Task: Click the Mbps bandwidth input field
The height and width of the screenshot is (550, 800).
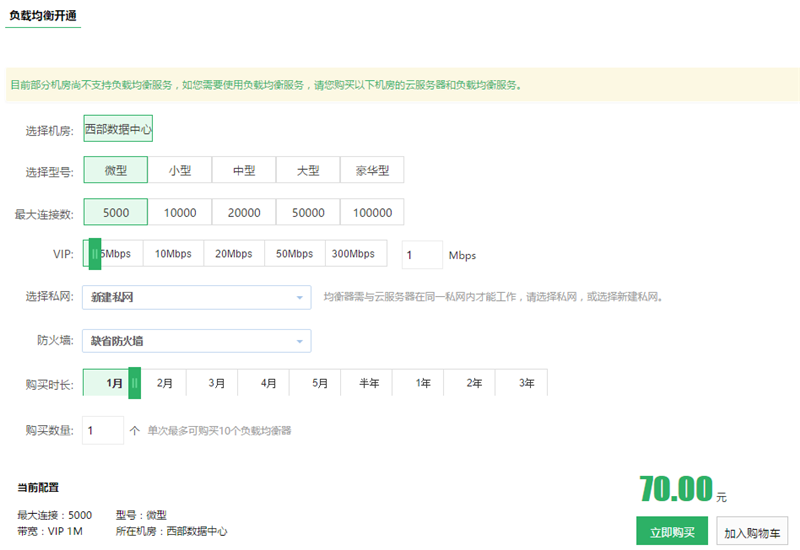Action: click(x=422, y=255)
